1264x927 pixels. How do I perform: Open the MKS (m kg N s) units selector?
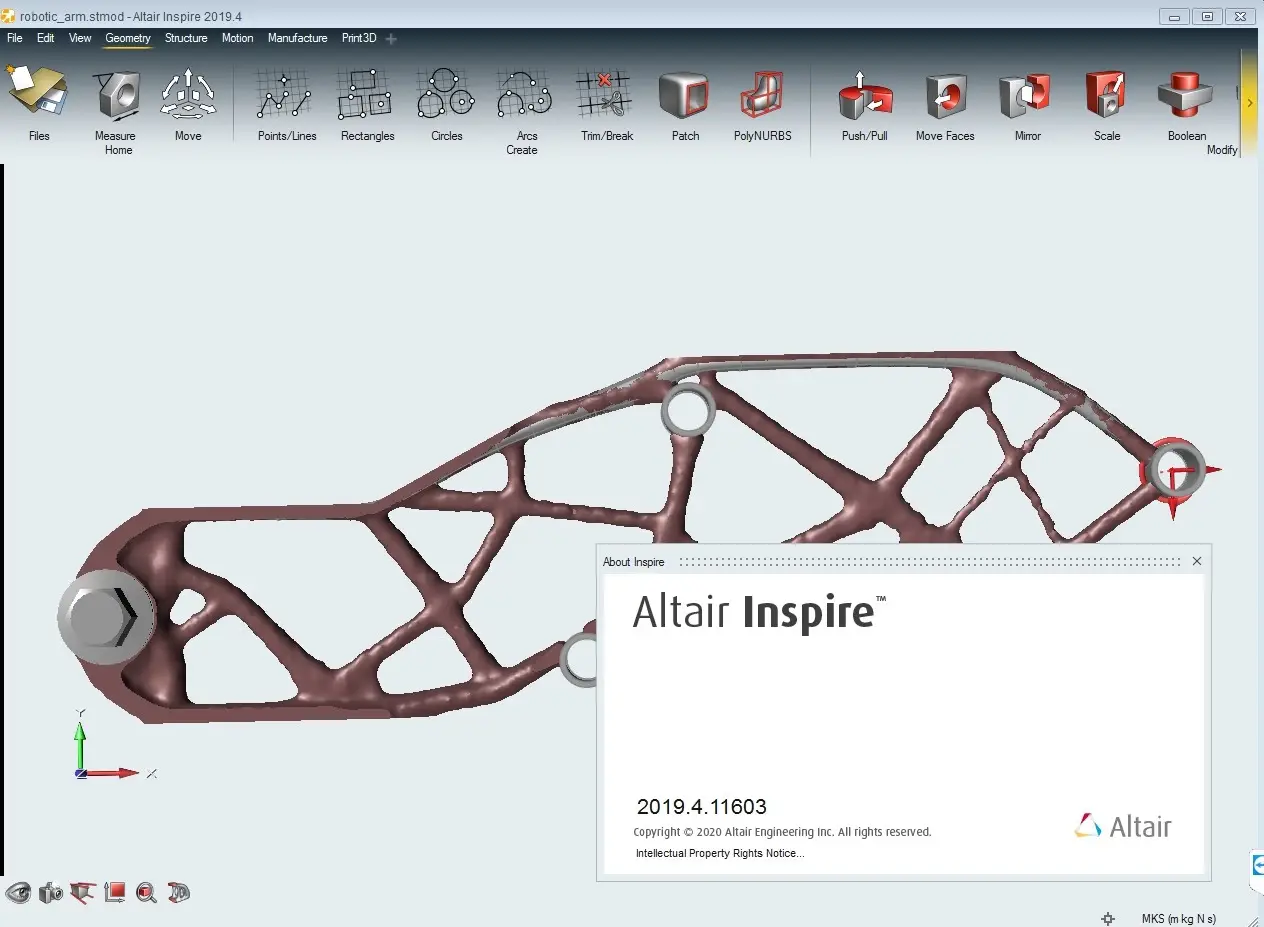coord(1178,918)
